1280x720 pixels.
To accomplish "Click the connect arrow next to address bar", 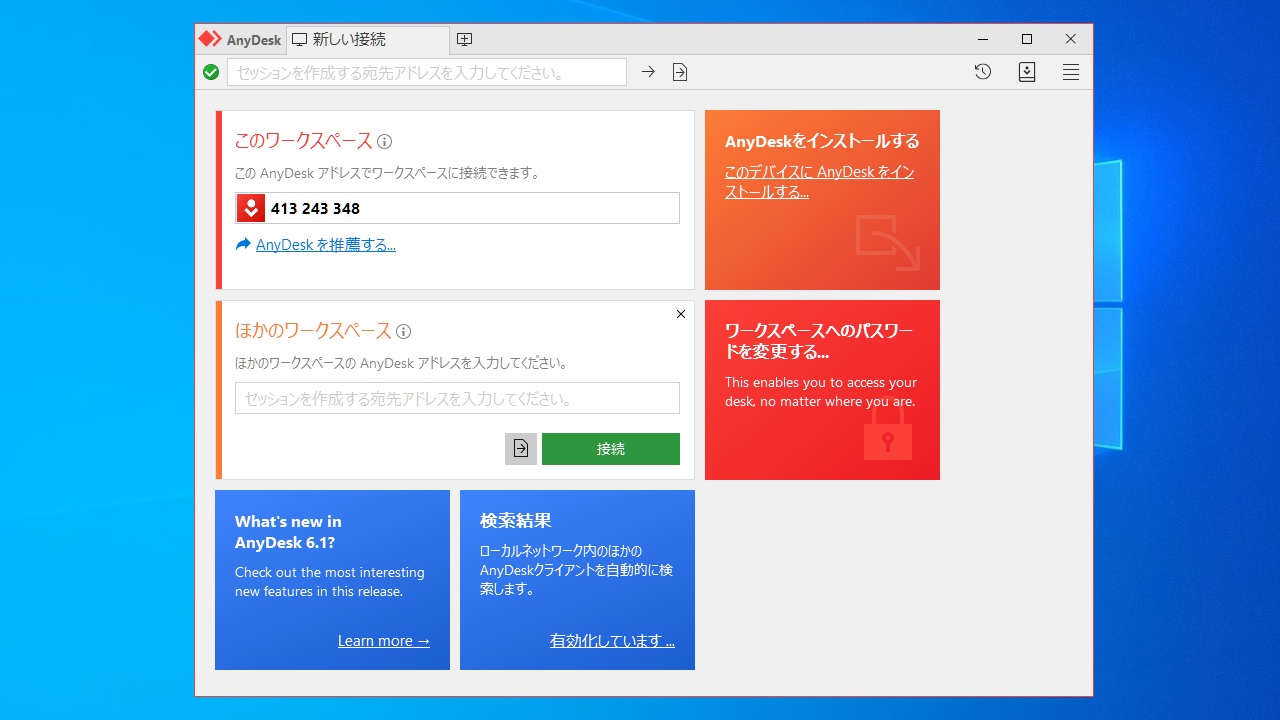I will point(648,72).
